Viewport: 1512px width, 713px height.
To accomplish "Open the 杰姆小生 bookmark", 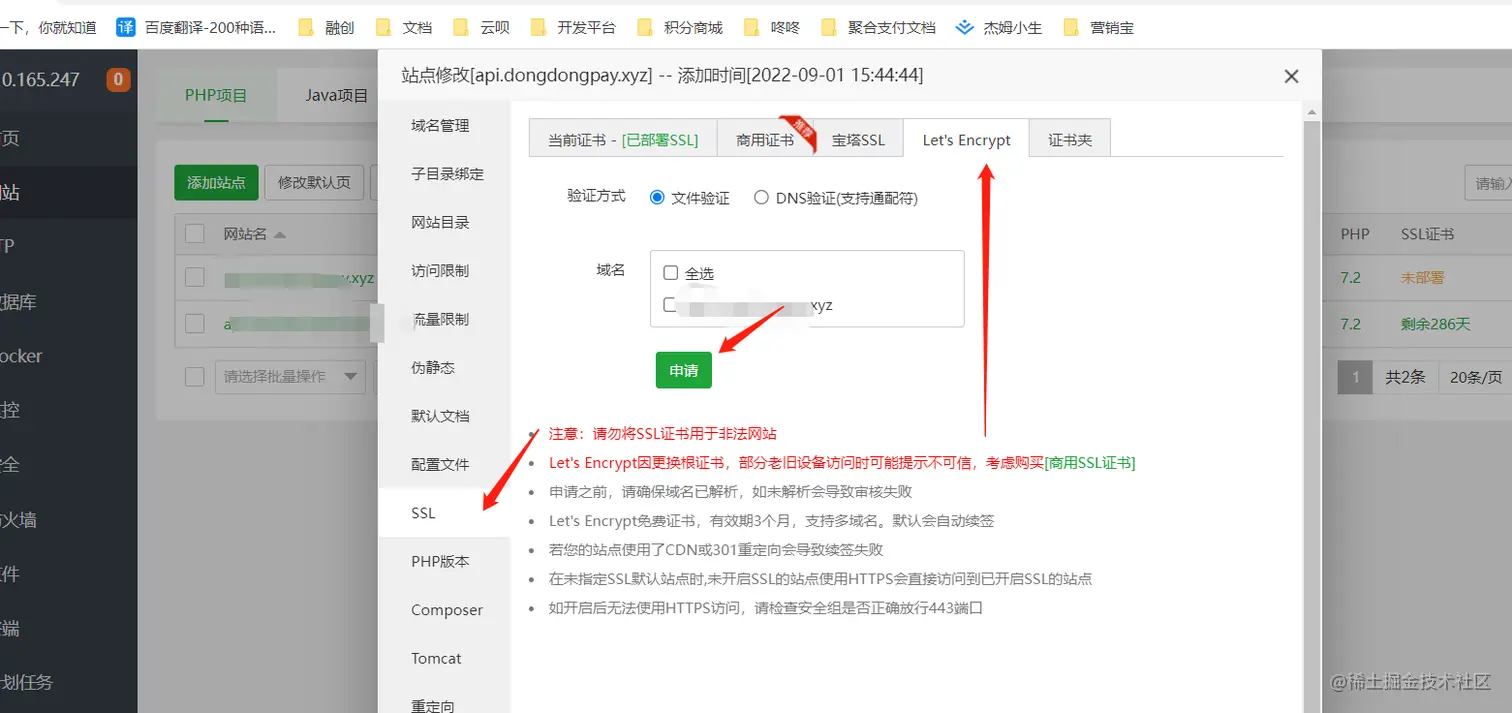I will coord(999,27).
